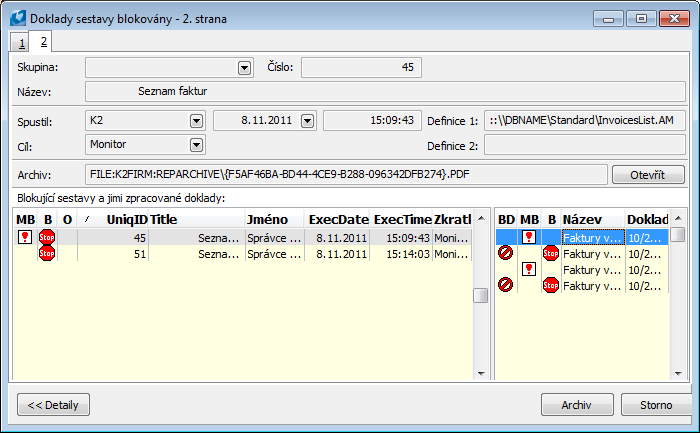The image size is (700, 433).
Task: Click the UniqID column header
Action: (x=113, y=219)
